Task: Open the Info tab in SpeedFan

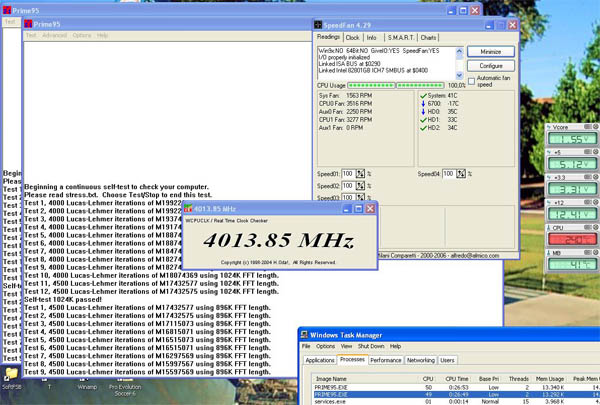Action: click(372, 38)
